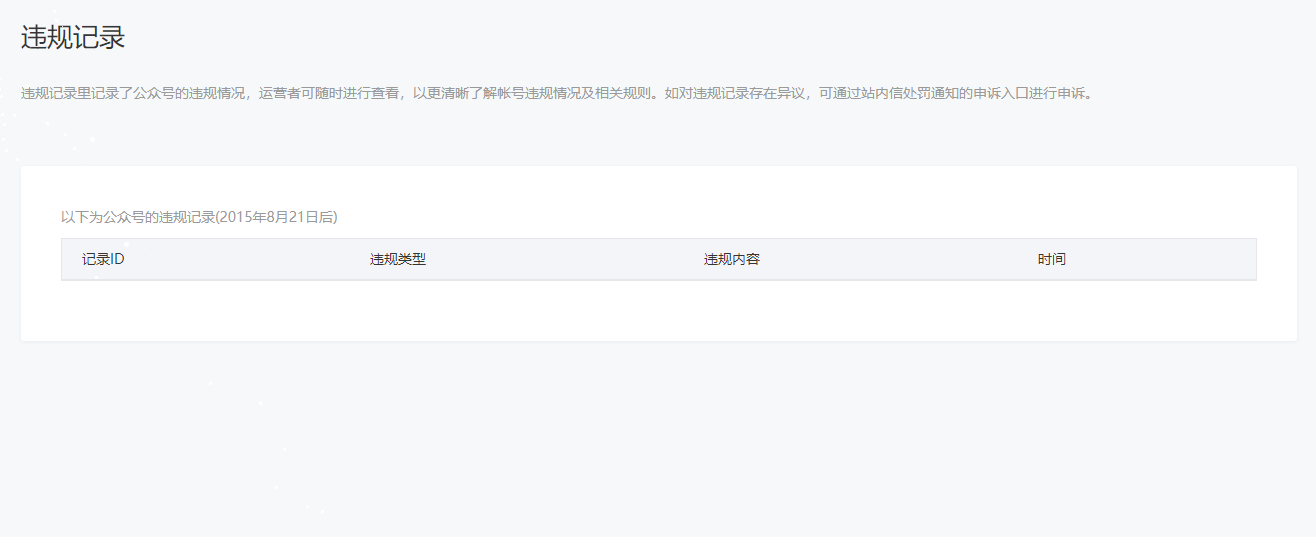Image resolution: width=1316 pixels, height=537 pixels.
Task: Select the 时间 column header
Action: click(x=1052, y=259)
